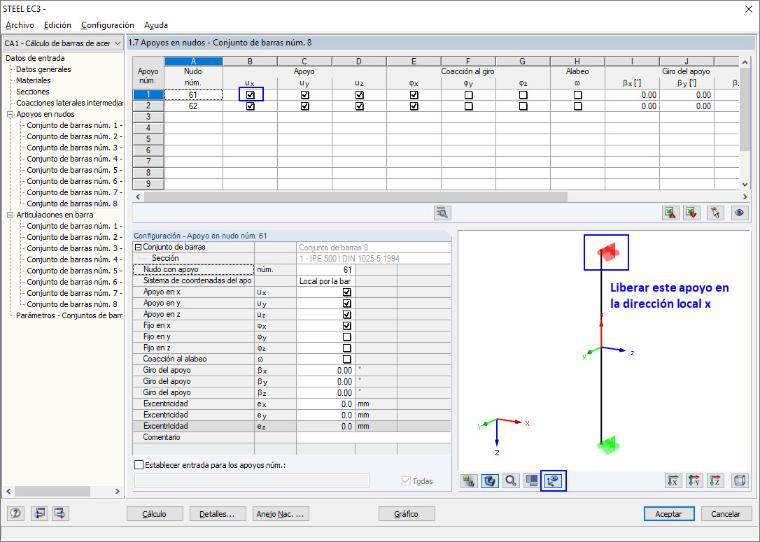Select 'Datos generales' in navigator
Viewport: 760px width, 542px height.
[x=44, y=69]
